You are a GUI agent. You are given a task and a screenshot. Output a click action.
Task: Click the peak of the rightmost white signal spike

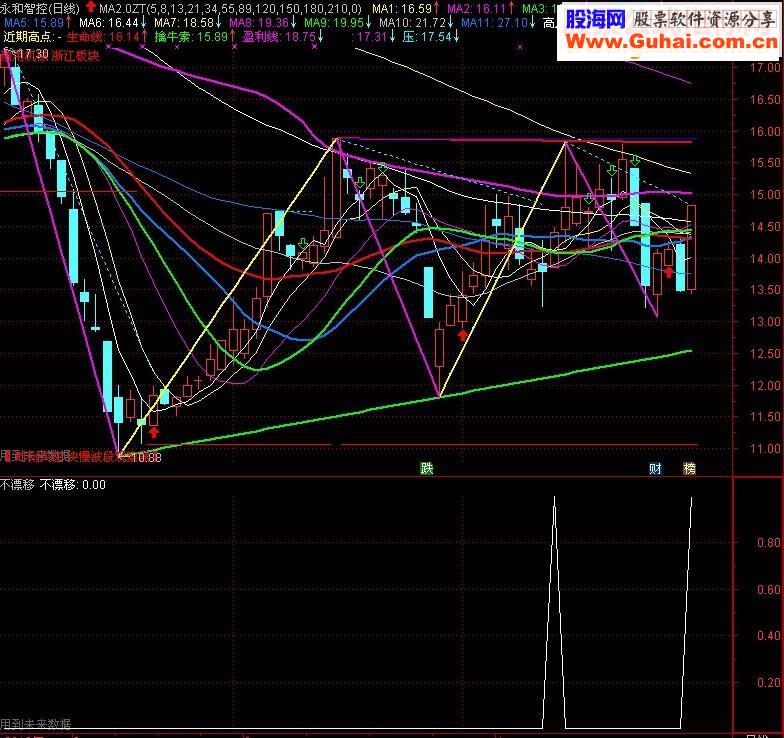pos(692,498)
